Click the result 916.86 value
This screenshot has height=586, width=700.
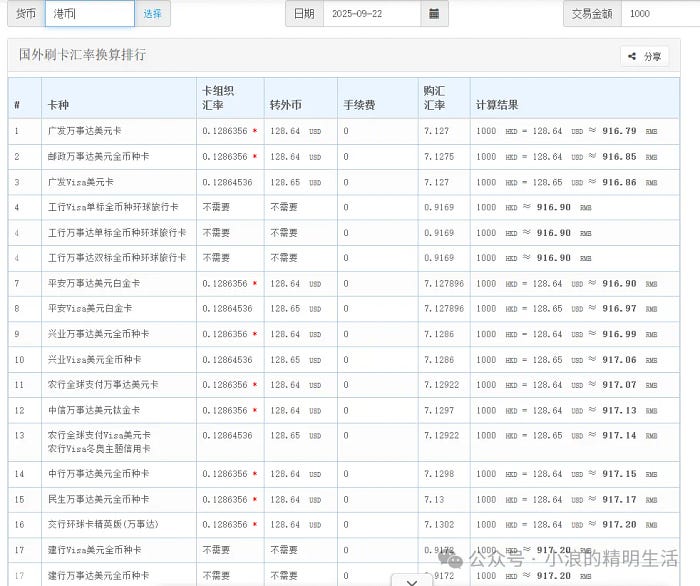pos(619,182)
